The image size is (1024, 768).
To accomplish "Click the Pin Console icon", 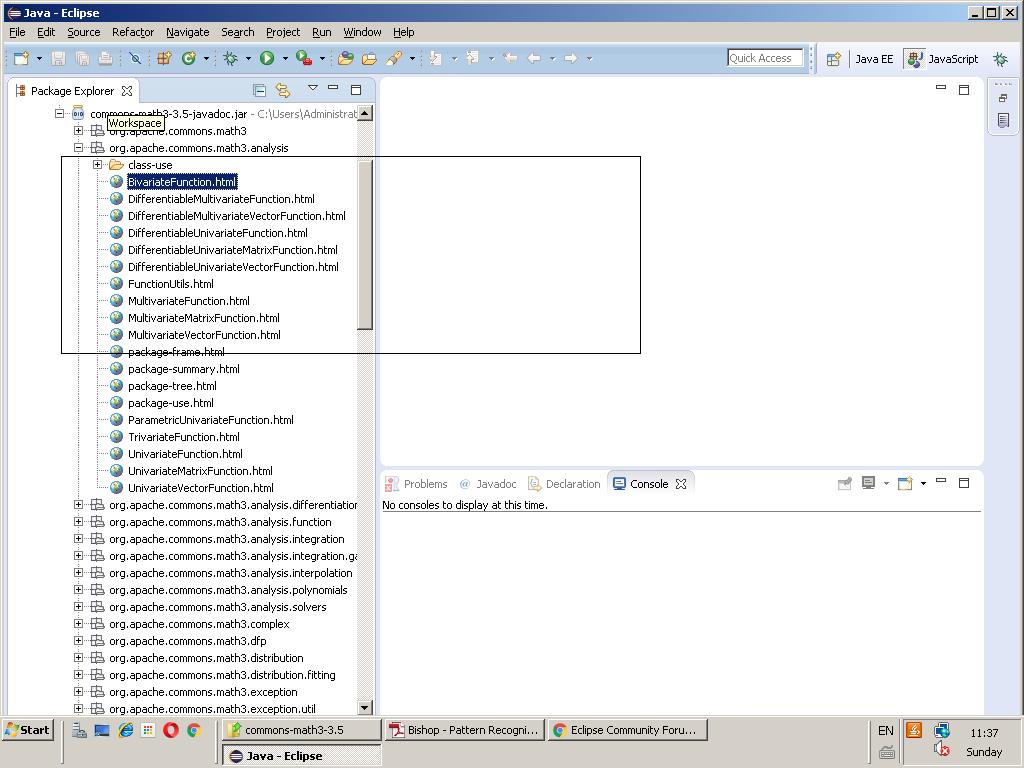I will pos(844,483).
